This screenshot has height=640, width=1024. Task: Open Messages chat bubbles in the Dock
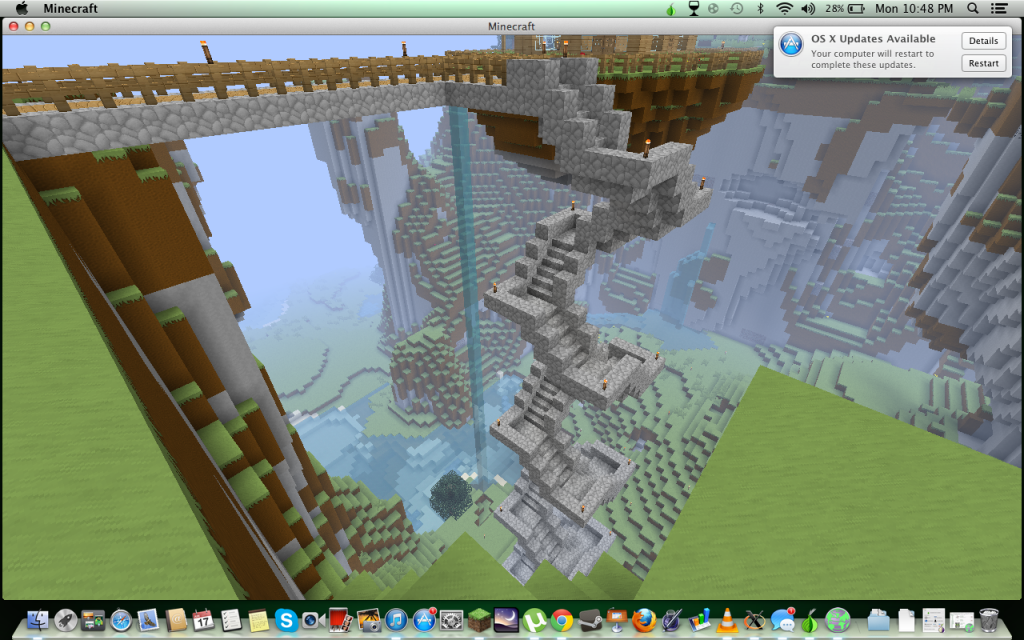782,620
